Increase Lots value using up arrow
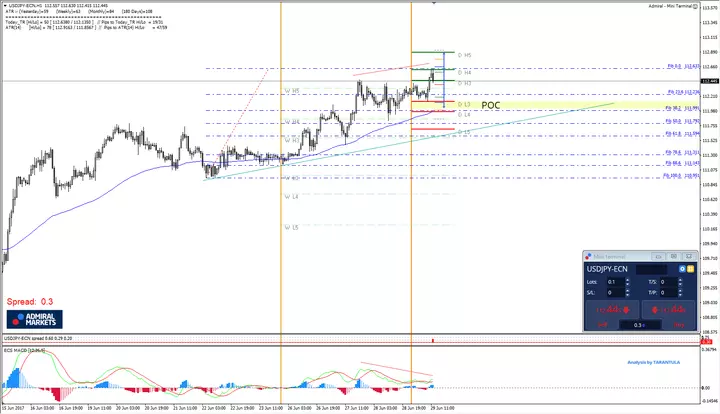The width and height of the screenshot is (720, 414). [629, 280]
